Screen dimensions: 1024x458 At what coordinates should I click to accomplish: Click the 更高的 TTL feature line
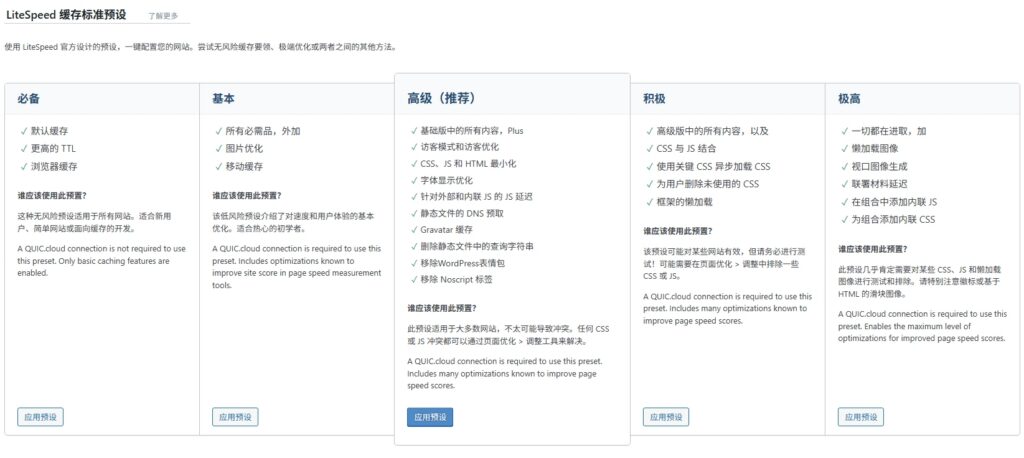[x=54, y=148]
